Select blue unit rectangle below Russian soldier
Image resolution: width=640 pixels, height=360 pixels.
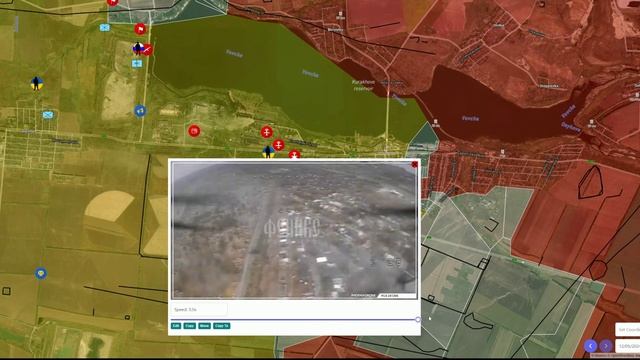click(x=137, y=64)
